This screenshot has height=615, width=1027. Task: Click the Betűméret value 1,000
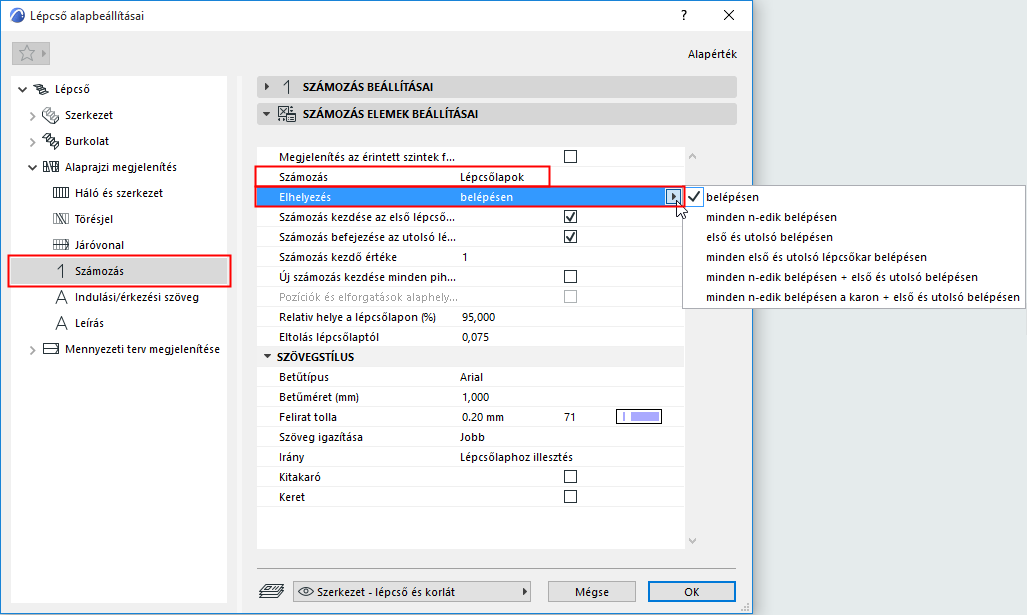[x=476, y=397]
